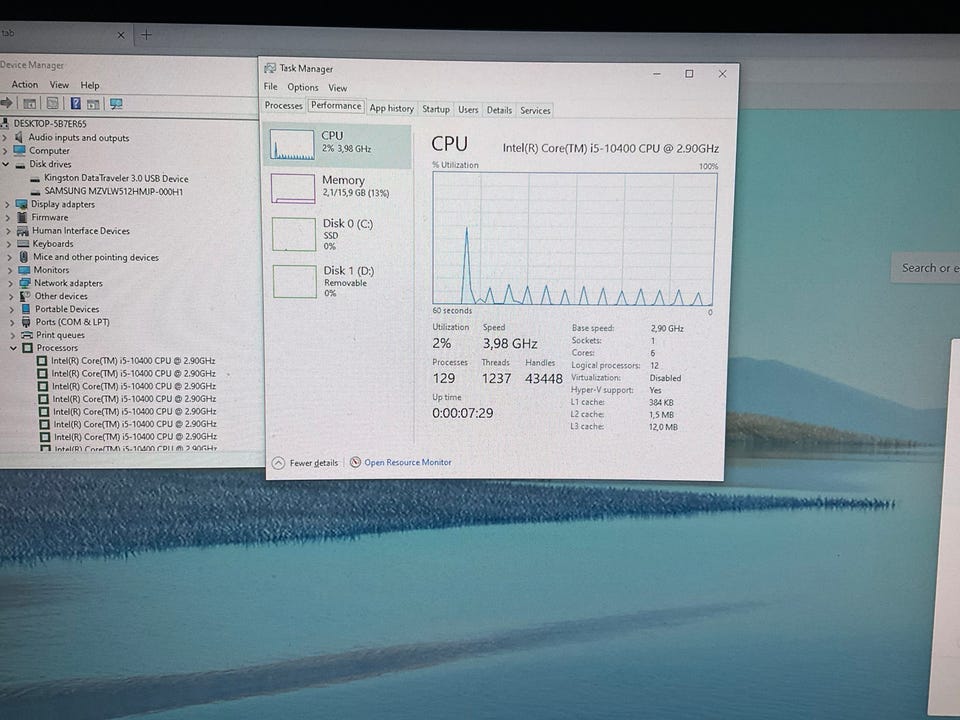Click the scan for hardware changes monitor icon
Viewport: 960px width, 720px height.
click(x=116, y=103)
